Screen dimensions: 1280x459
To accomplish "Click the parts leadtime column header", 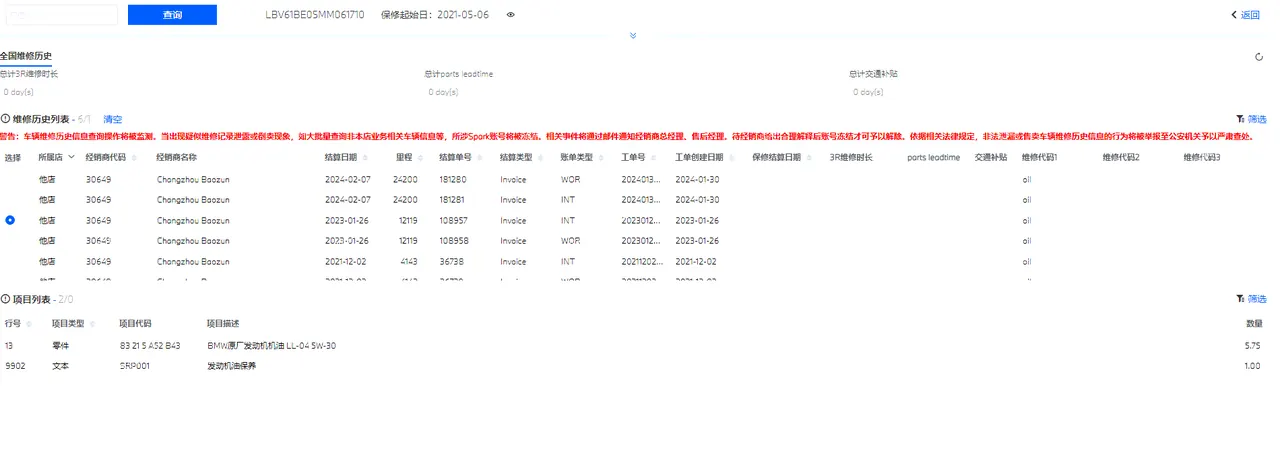I will point(933,158).
